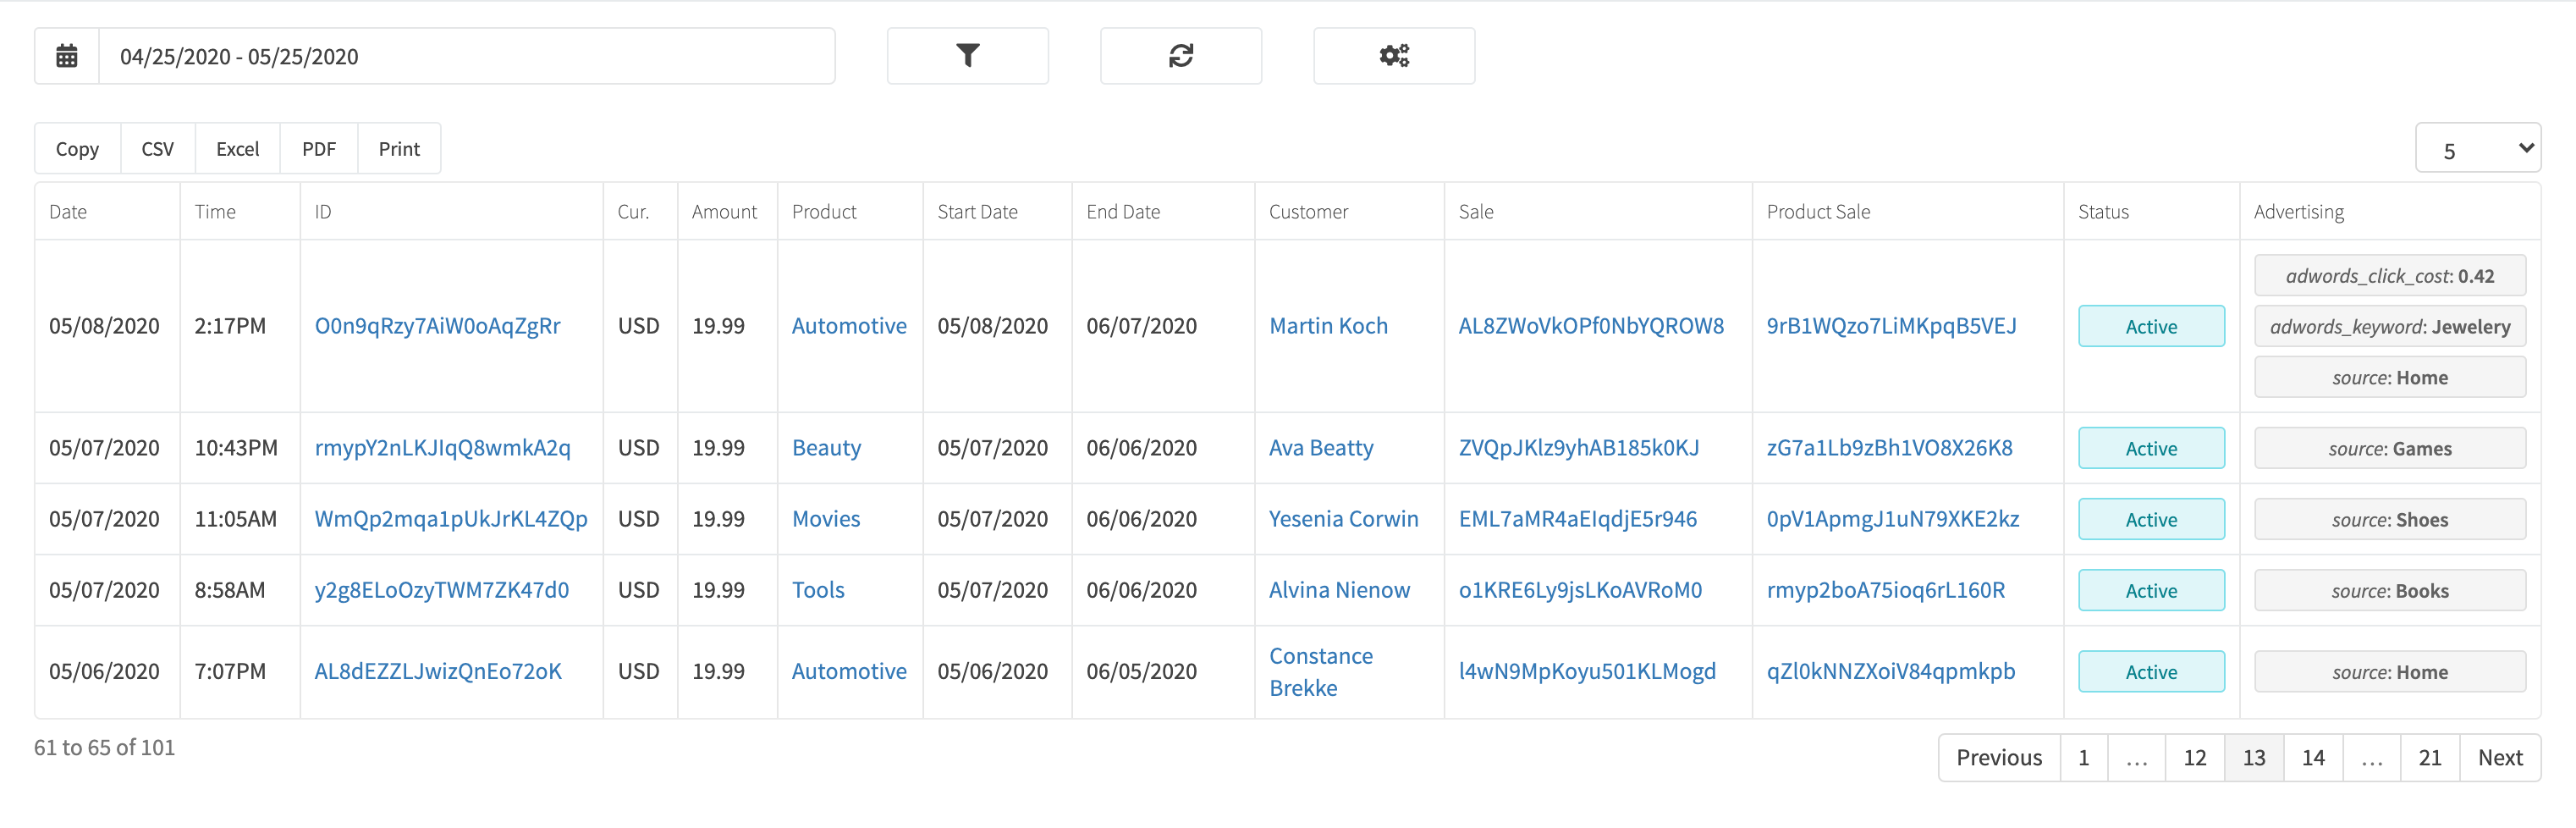Open subscription ID rmypY2nLKJIqQ8wmkA2q
Viewport: 2576px width, 828px height.
coord(442,448)
